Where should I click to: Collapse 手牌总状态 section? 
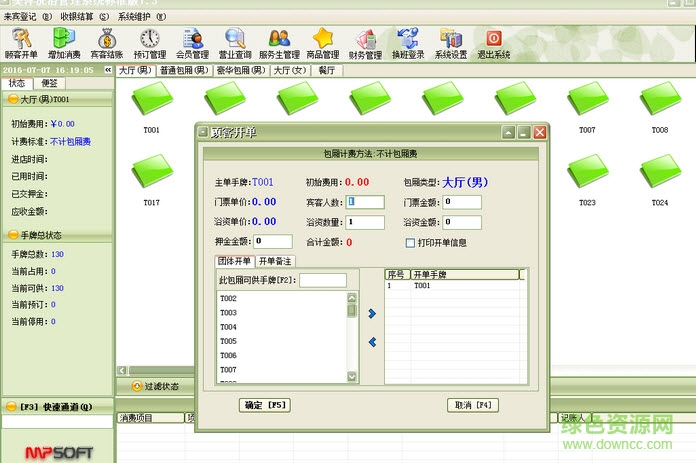13,235
